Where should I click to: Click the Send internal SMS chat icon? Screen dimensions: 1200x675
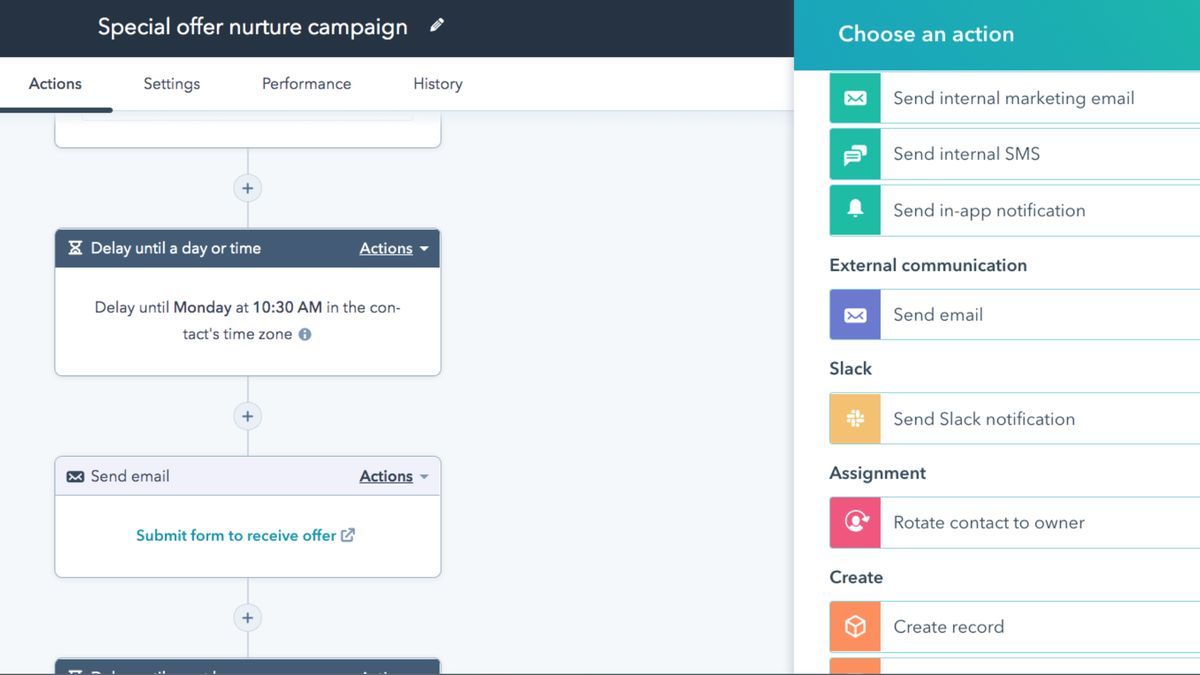[x=855, y=155]
